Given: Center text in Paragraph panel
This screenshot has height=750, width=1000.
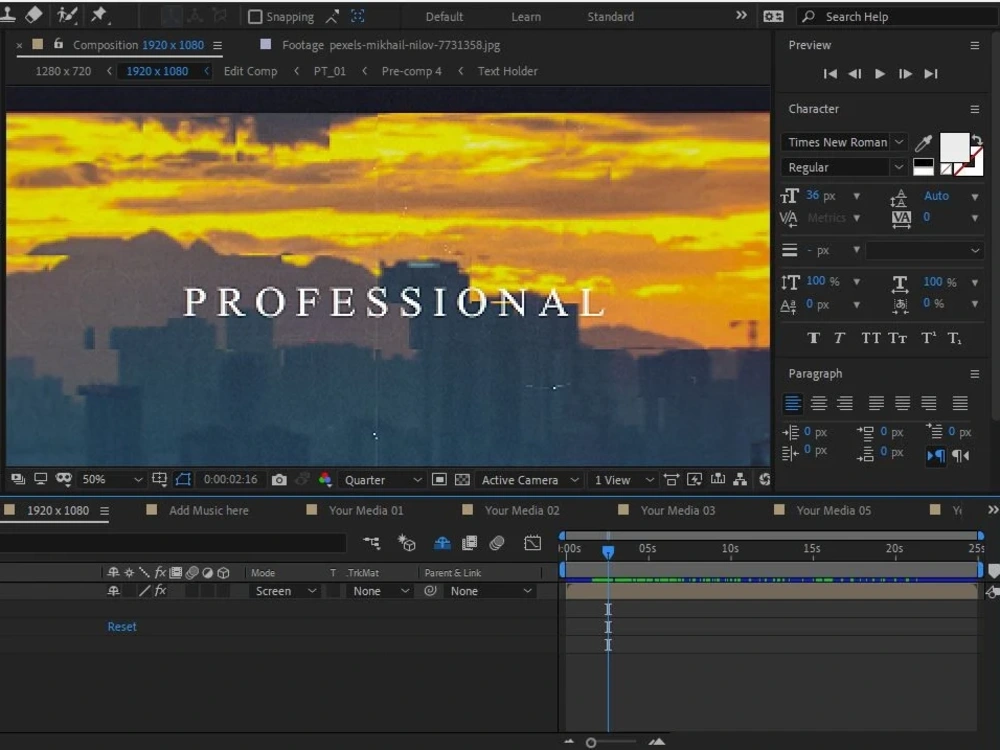Looking at the screenshot, I should pos(818,403).
